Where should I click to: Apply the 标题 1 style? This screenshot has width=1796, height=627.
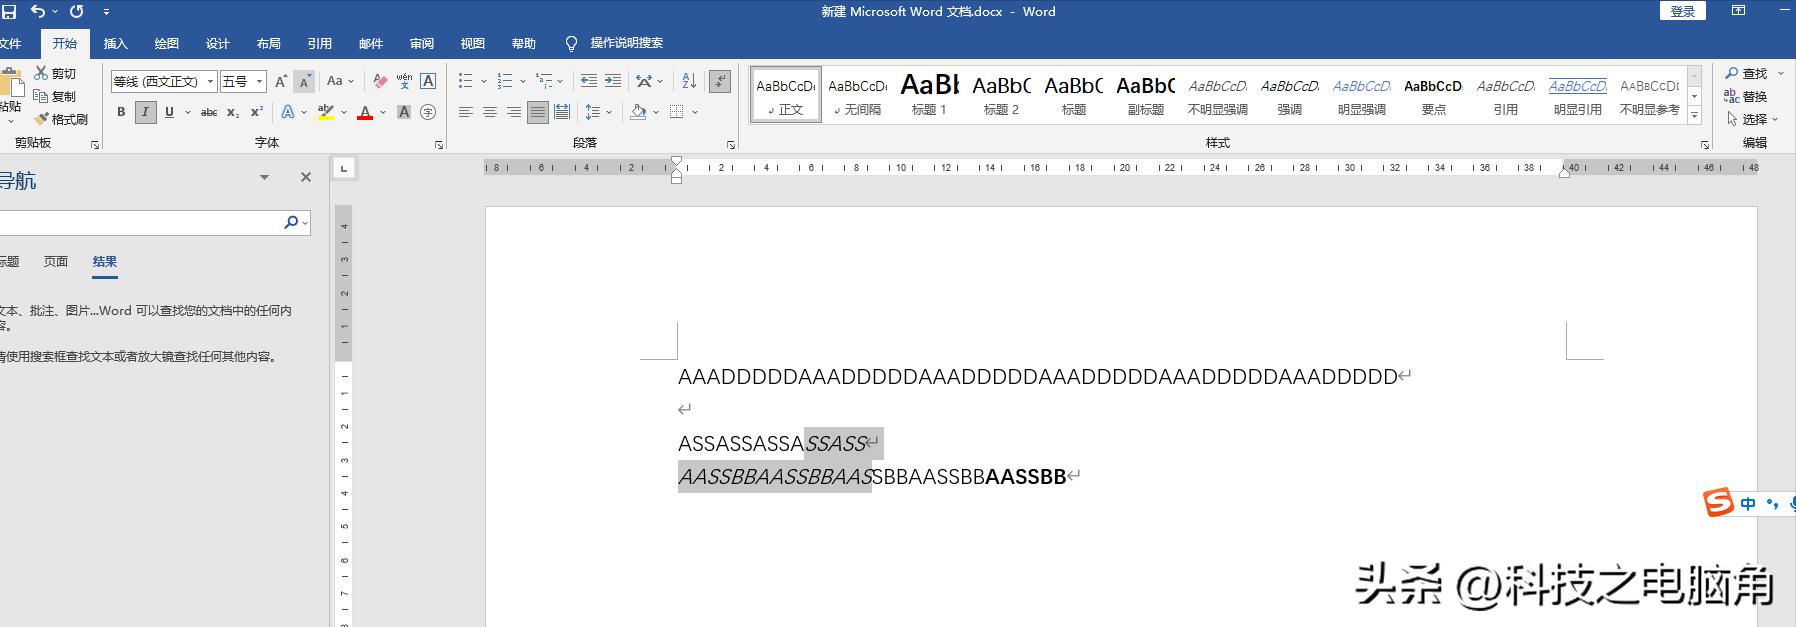930,95
